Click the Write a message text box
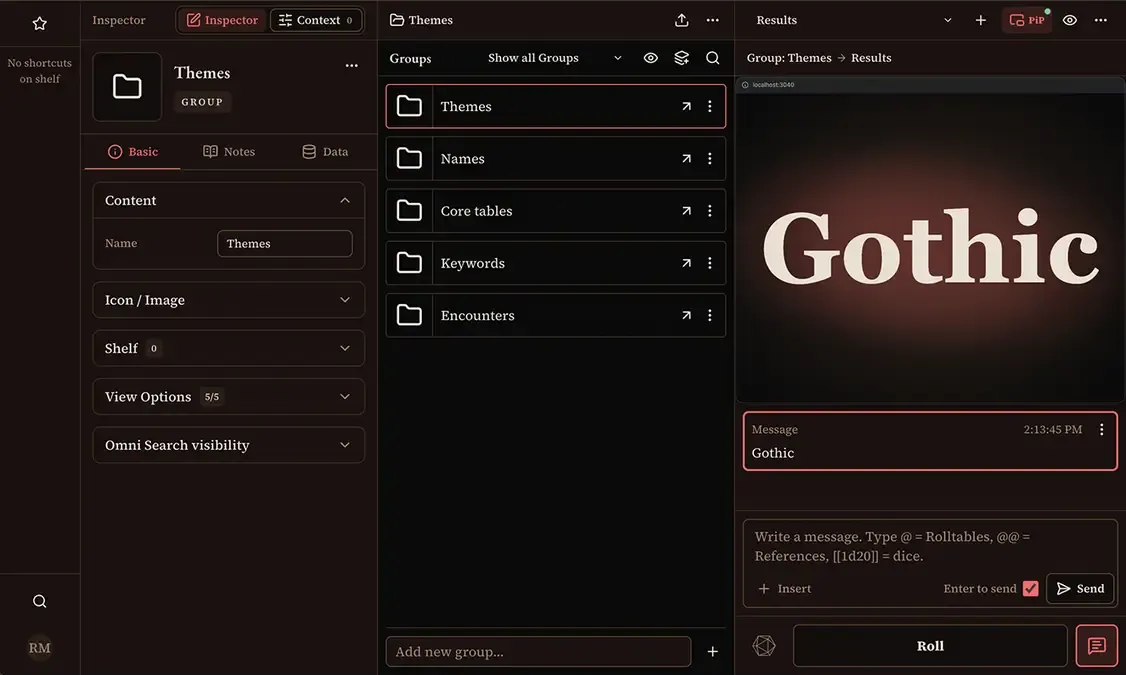The image size is (1126, 675). click(929, 546)
